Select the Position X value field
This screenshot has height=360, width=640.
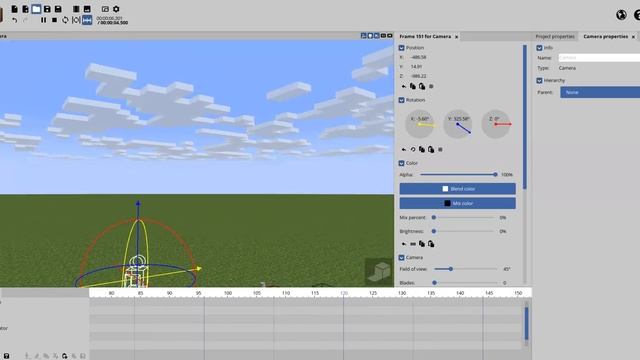(418, 57)
